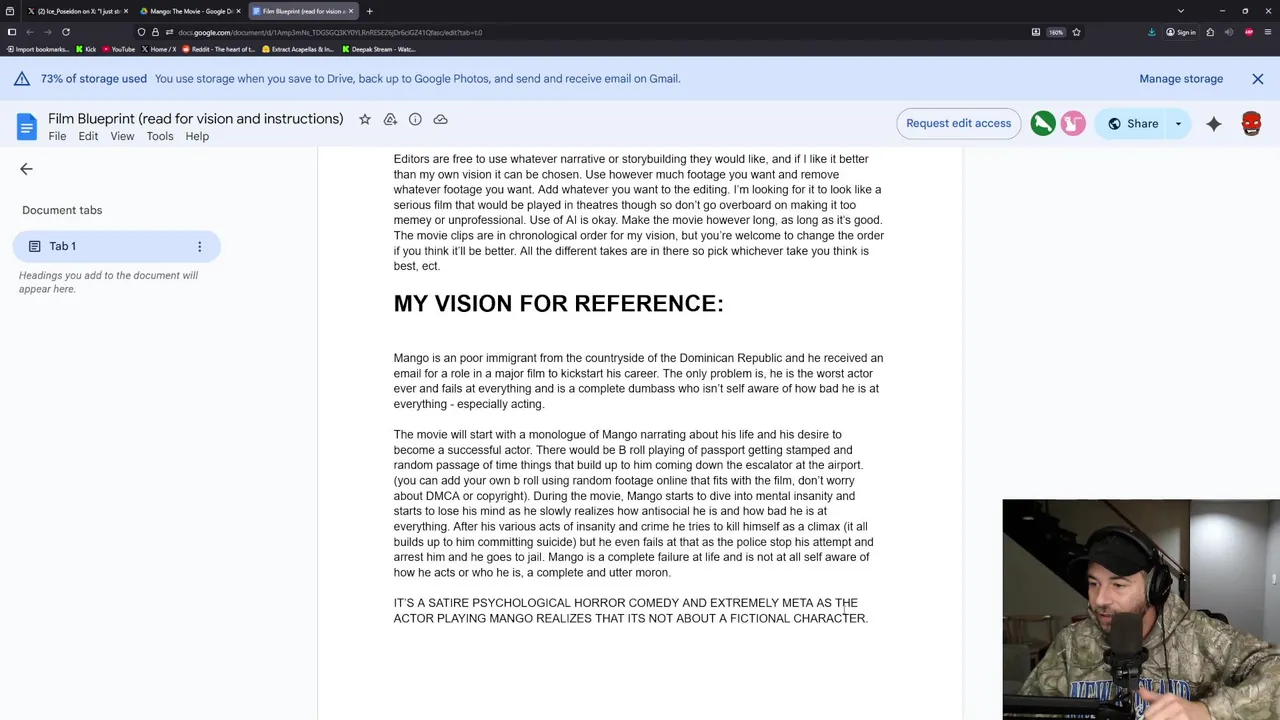The image size is (1280, 720).
Task: Open the Google Docs home icon
Action: [27, 127]
